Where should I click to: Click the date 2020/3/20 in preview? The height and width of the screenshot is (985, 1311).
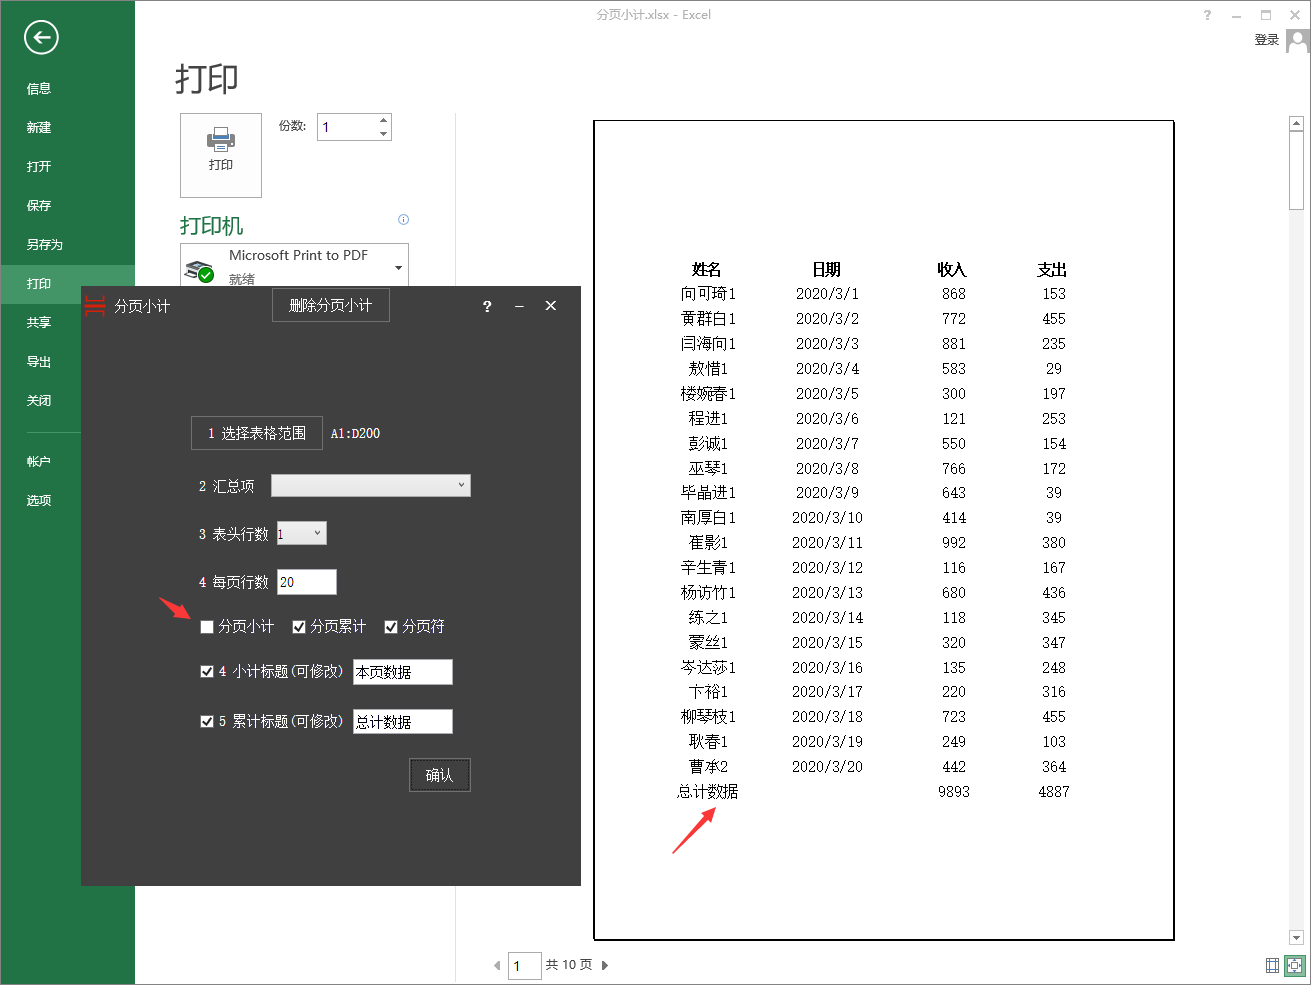[827, 767]
